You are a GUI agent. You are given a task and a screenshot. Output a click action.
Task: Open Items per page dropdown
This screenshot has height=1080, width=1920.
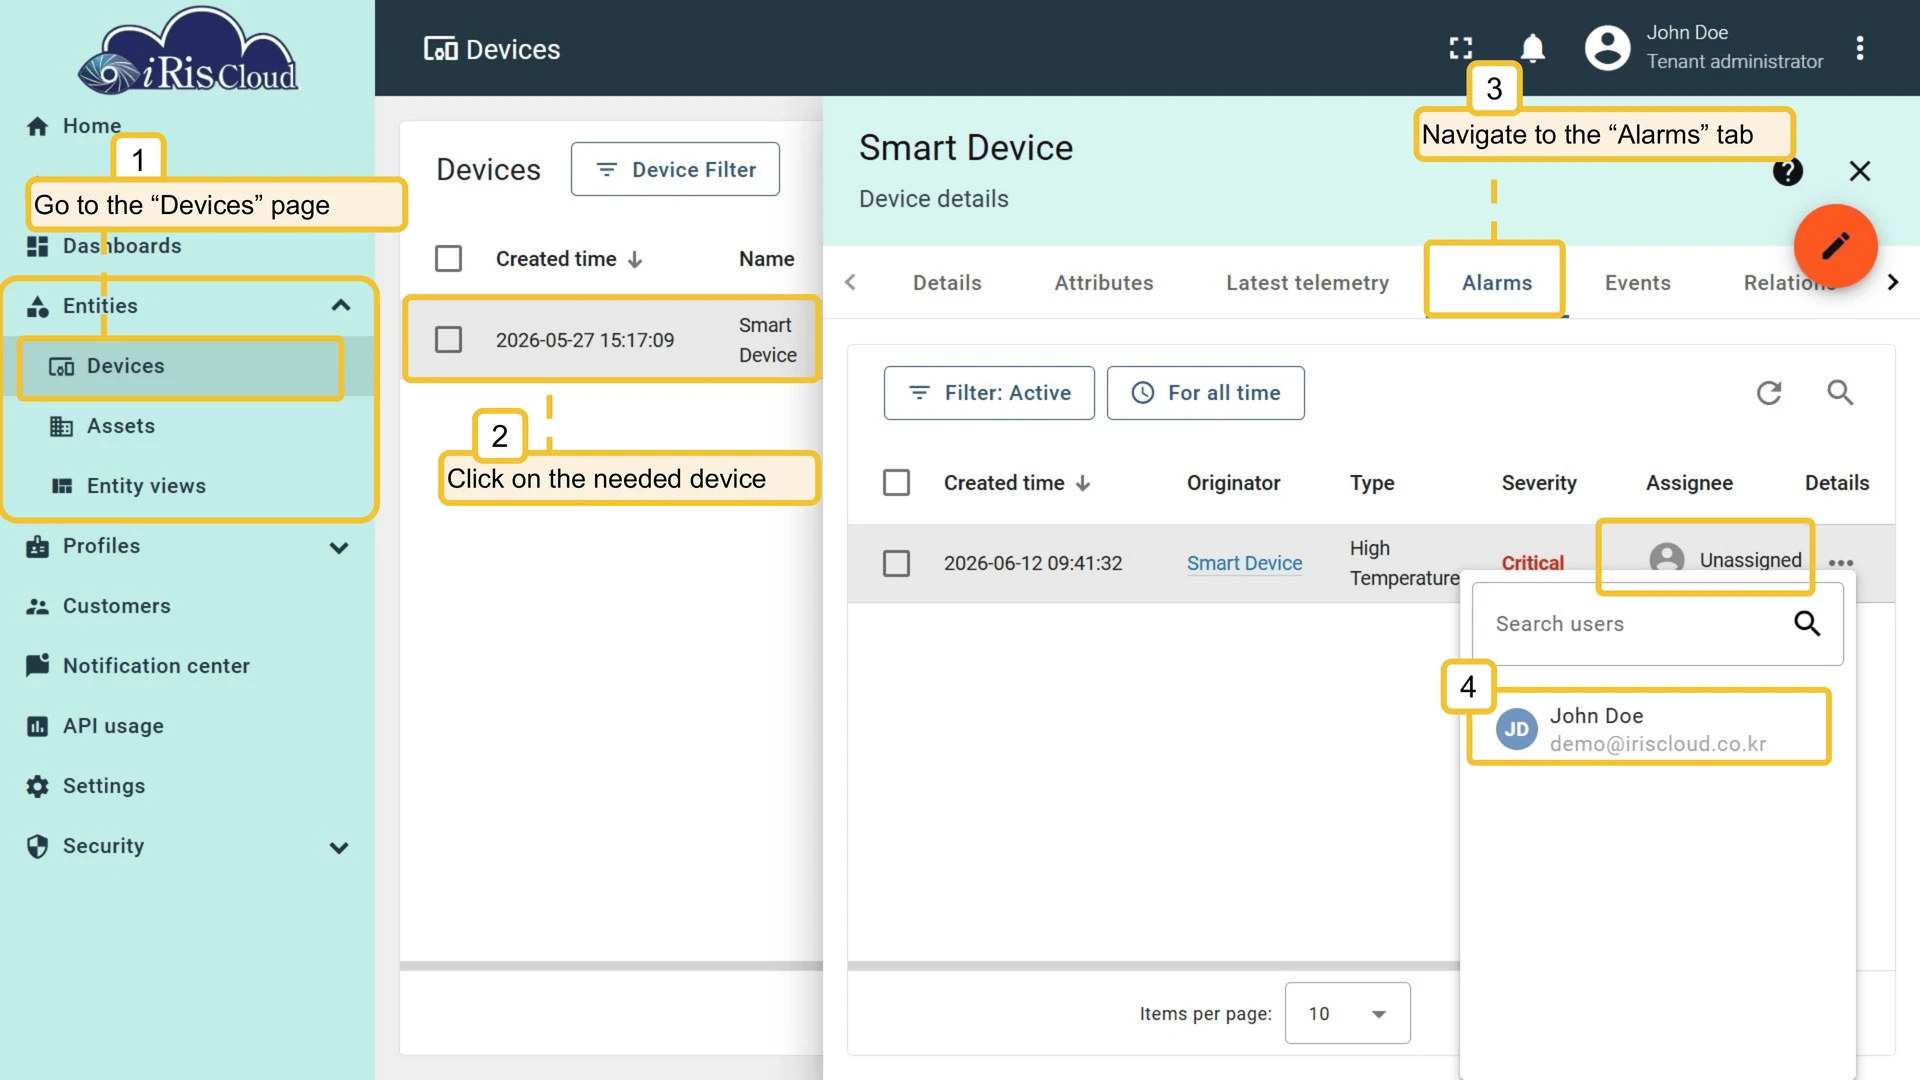coord(1347,1013)
